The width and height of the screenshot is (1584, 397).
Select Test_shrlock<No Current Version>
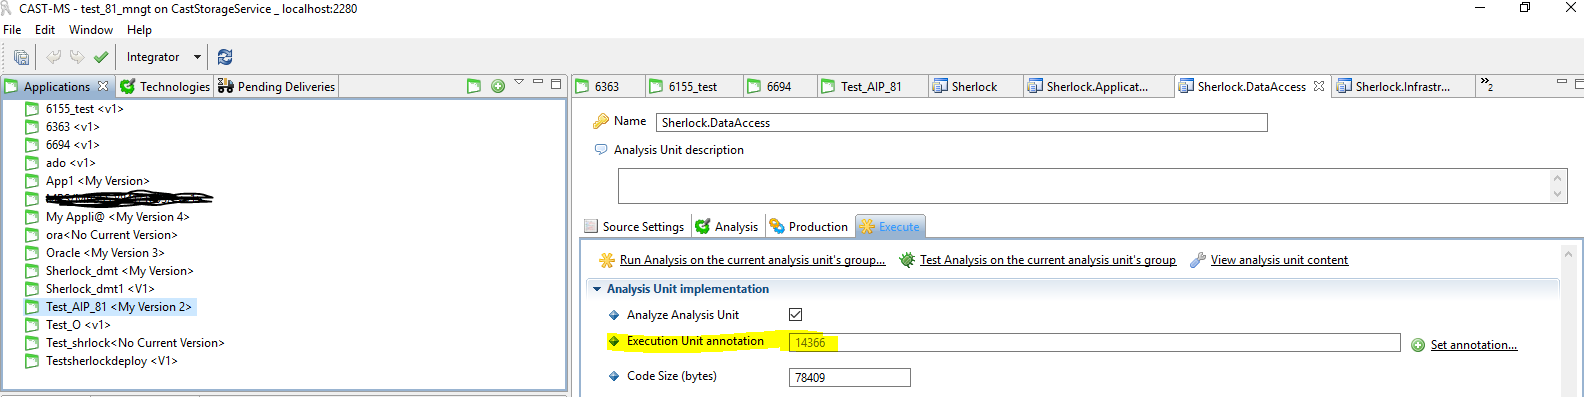tap(135, 343)
